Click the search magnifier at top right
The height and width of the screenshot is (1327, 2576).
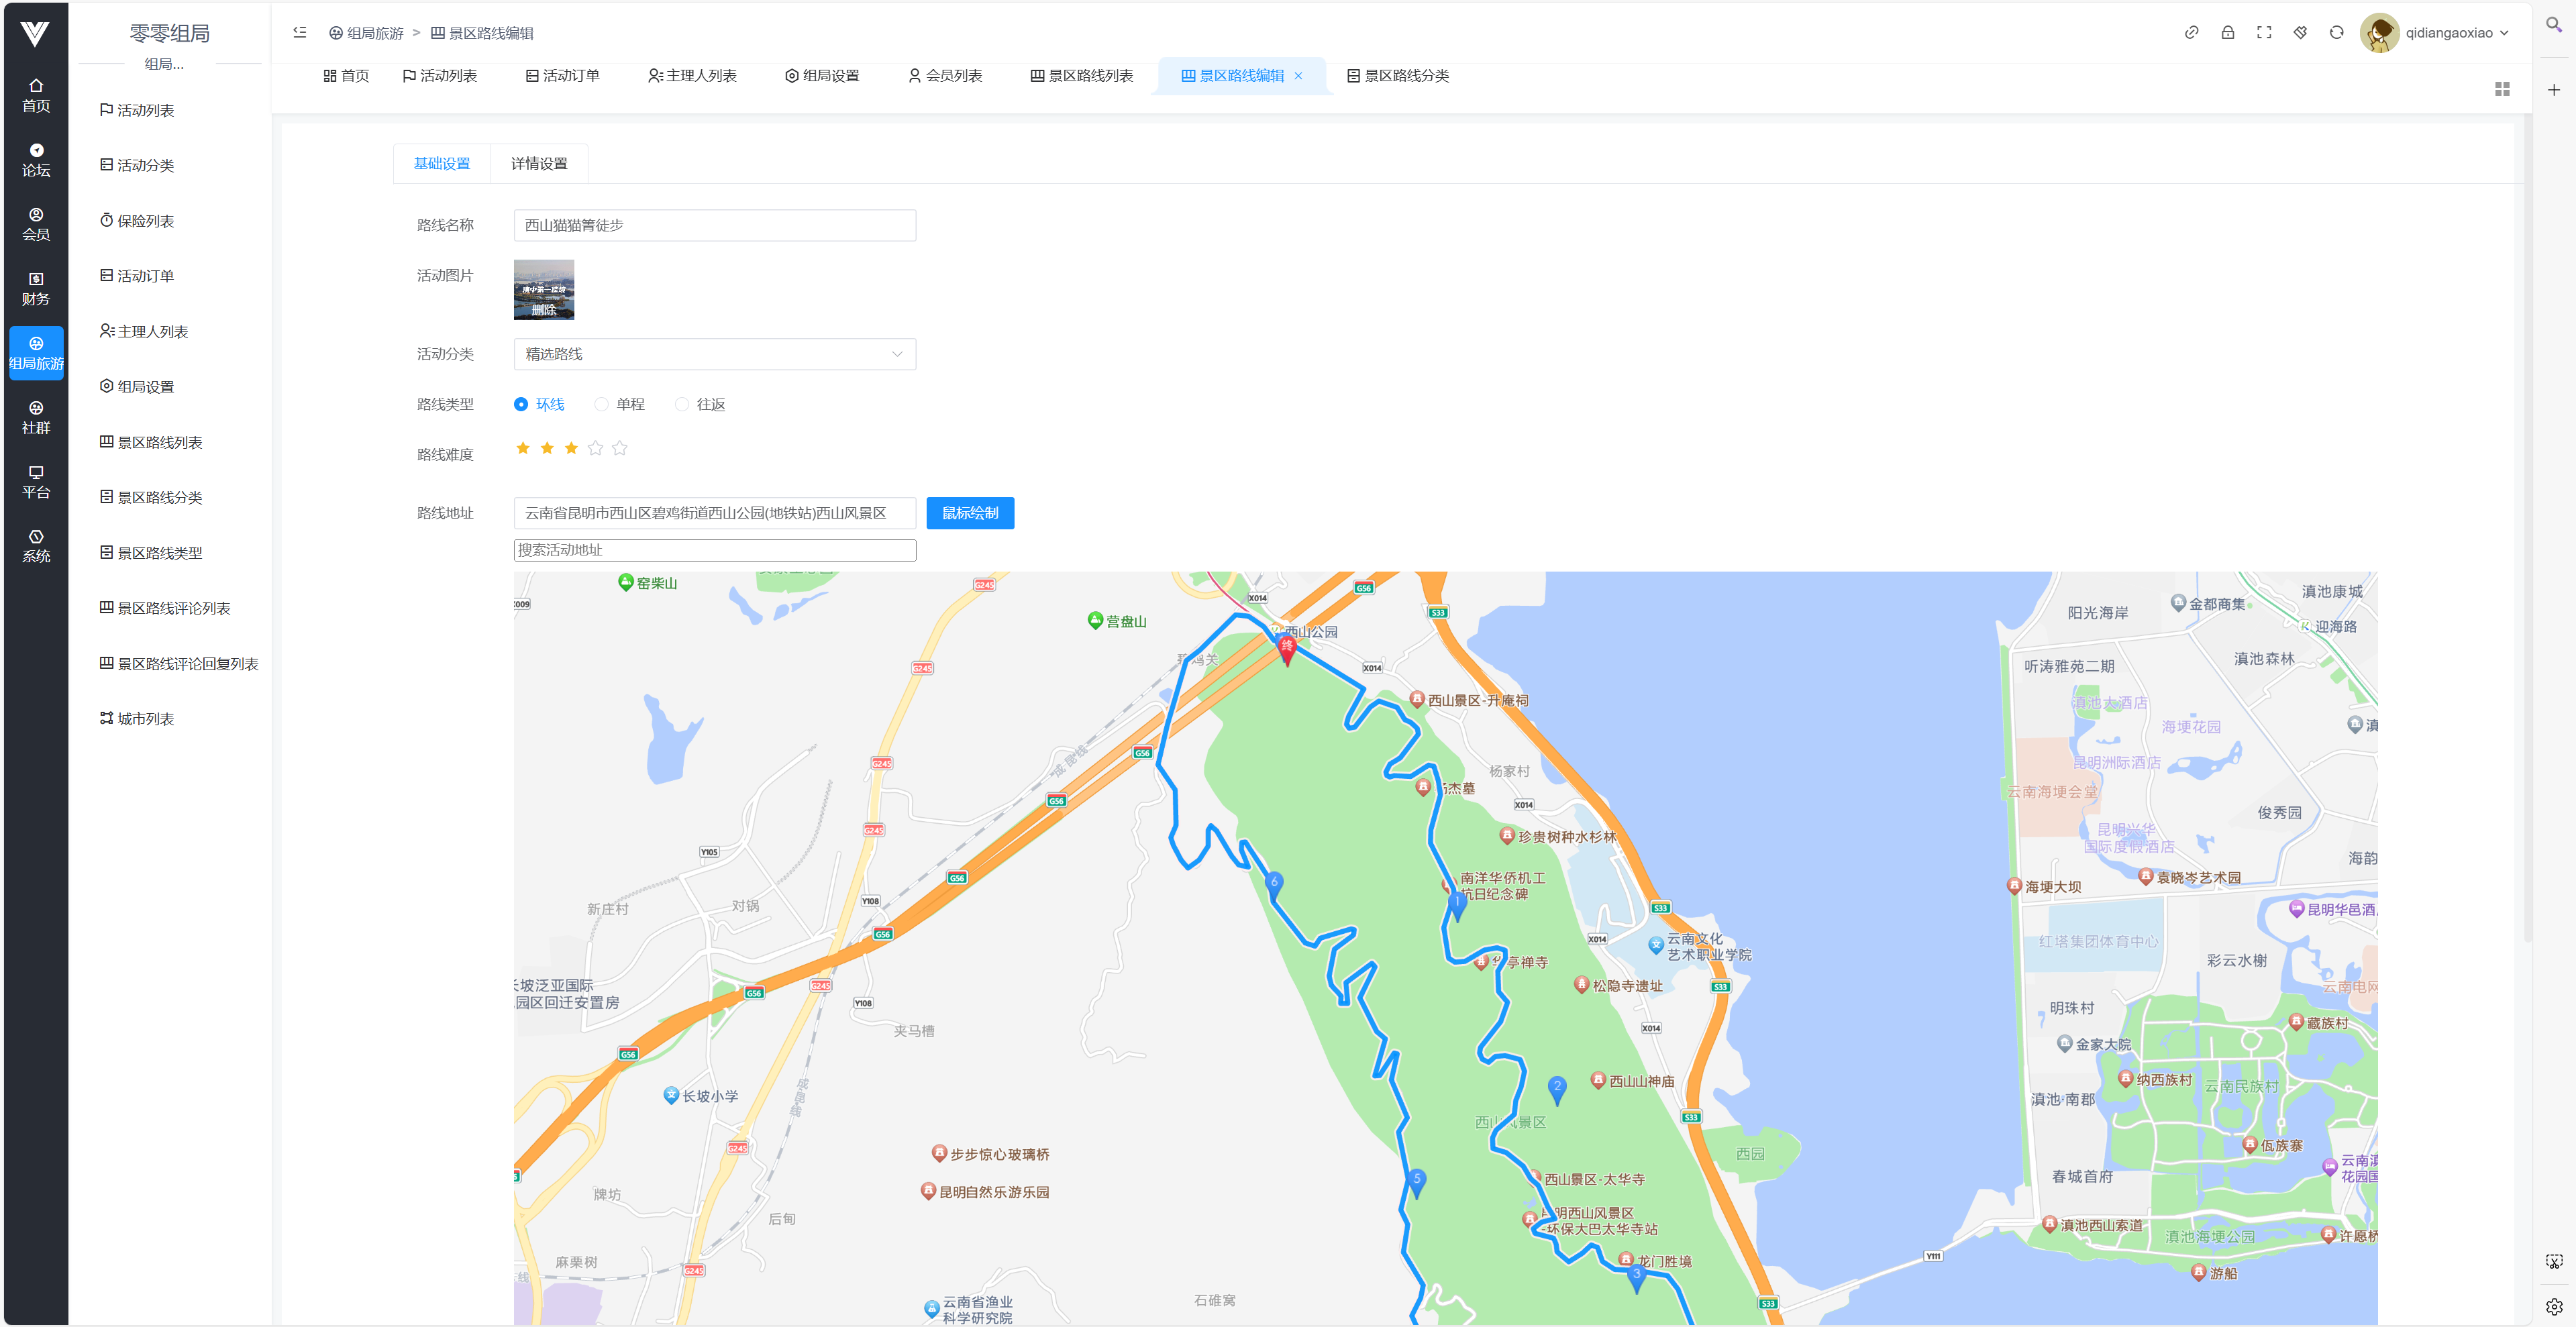tap(2553, 25)
